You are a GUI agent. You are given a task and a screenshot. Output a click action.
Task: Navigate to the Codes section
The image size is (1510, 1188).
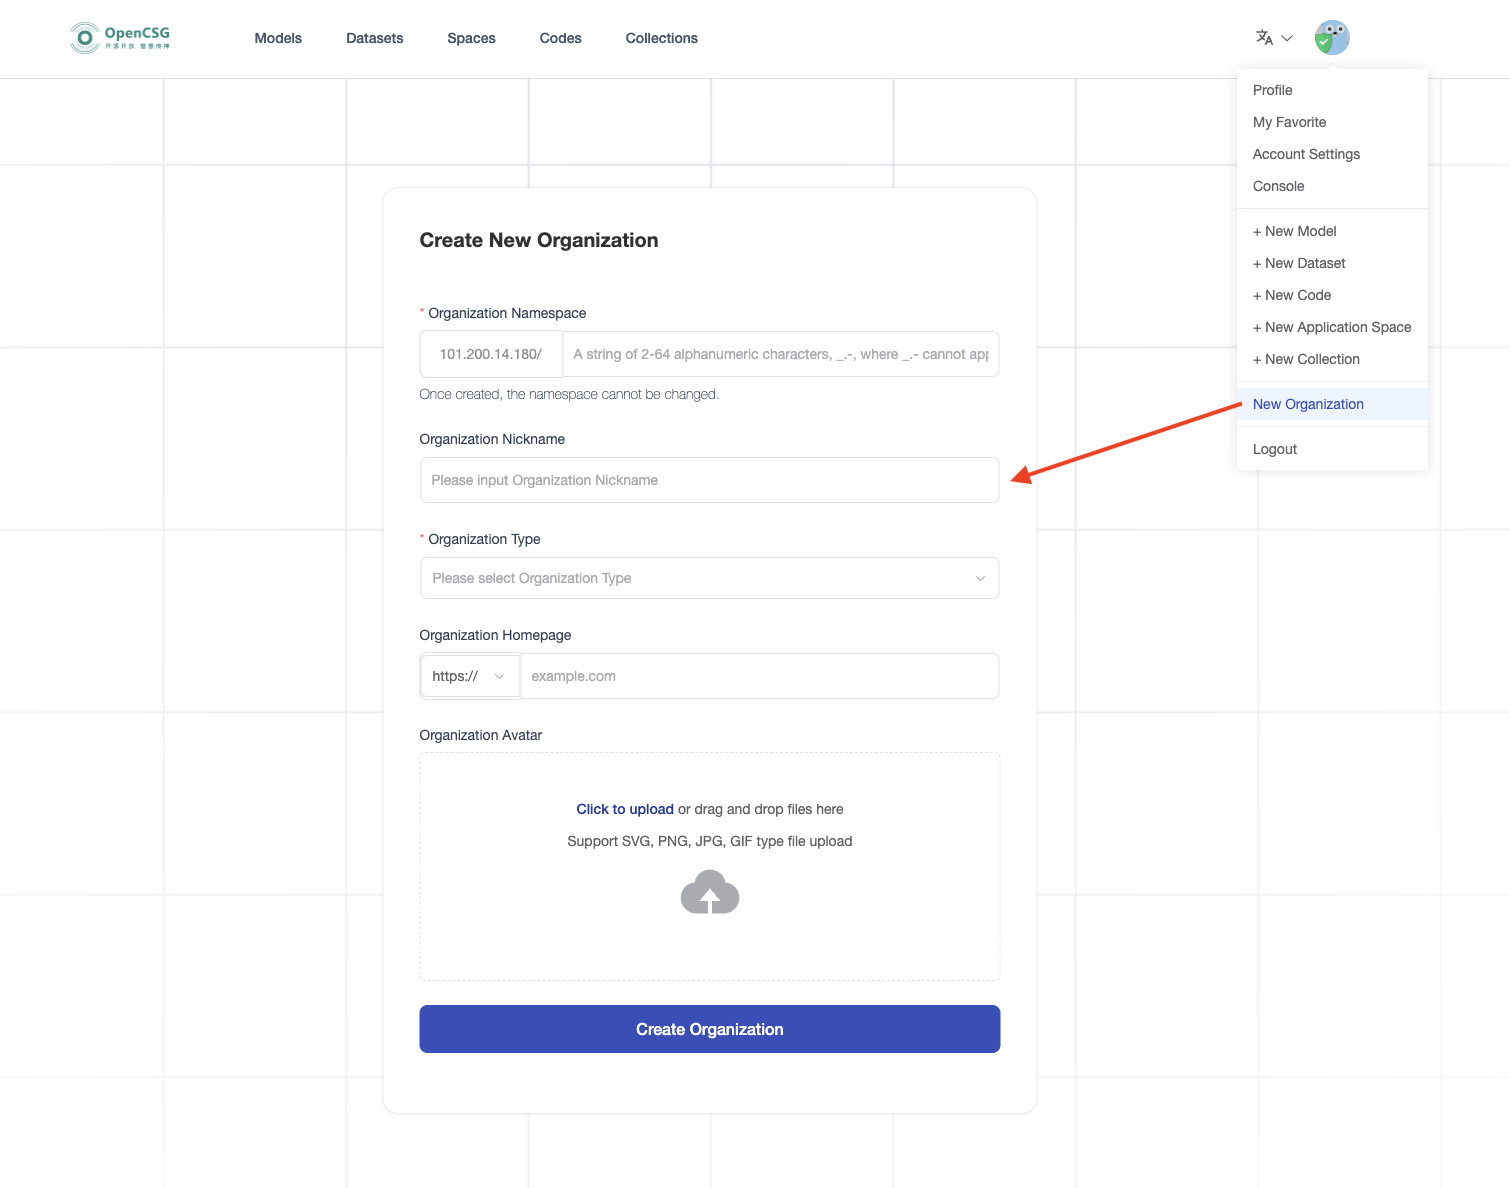pyautogui.click(x=560, y=38)
